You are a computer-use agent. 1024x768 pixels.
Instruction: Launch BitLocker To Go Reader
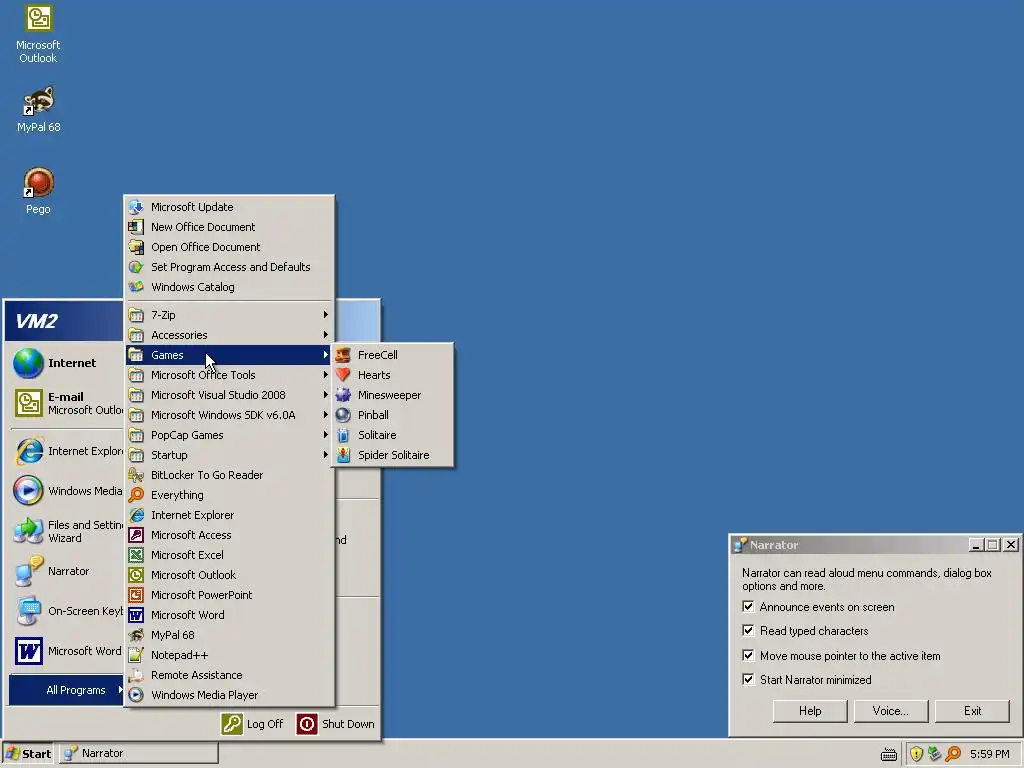[229, 475]
